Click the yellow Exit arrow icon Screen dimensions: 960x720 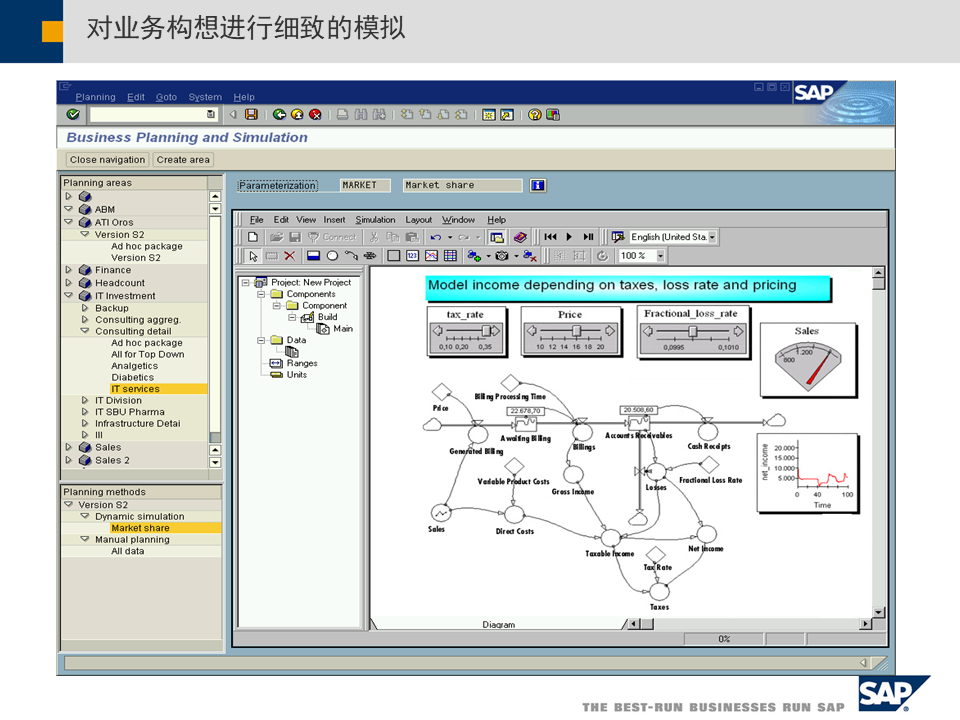(297, 114)
